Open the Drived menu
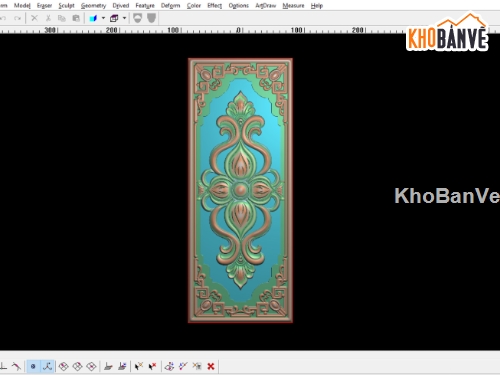Viewport: 500px width, 375px height. (121, 6)
